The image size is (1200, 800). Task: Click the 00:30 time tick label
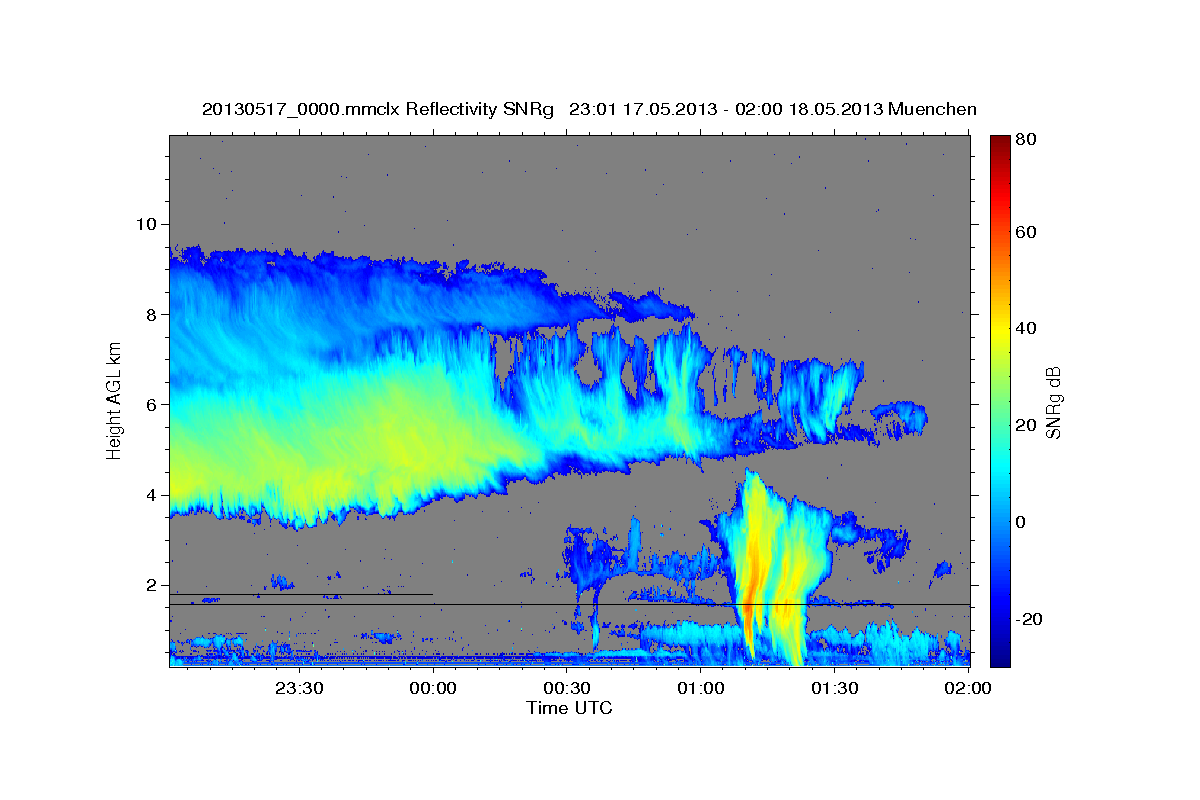[x=566, y=688]
